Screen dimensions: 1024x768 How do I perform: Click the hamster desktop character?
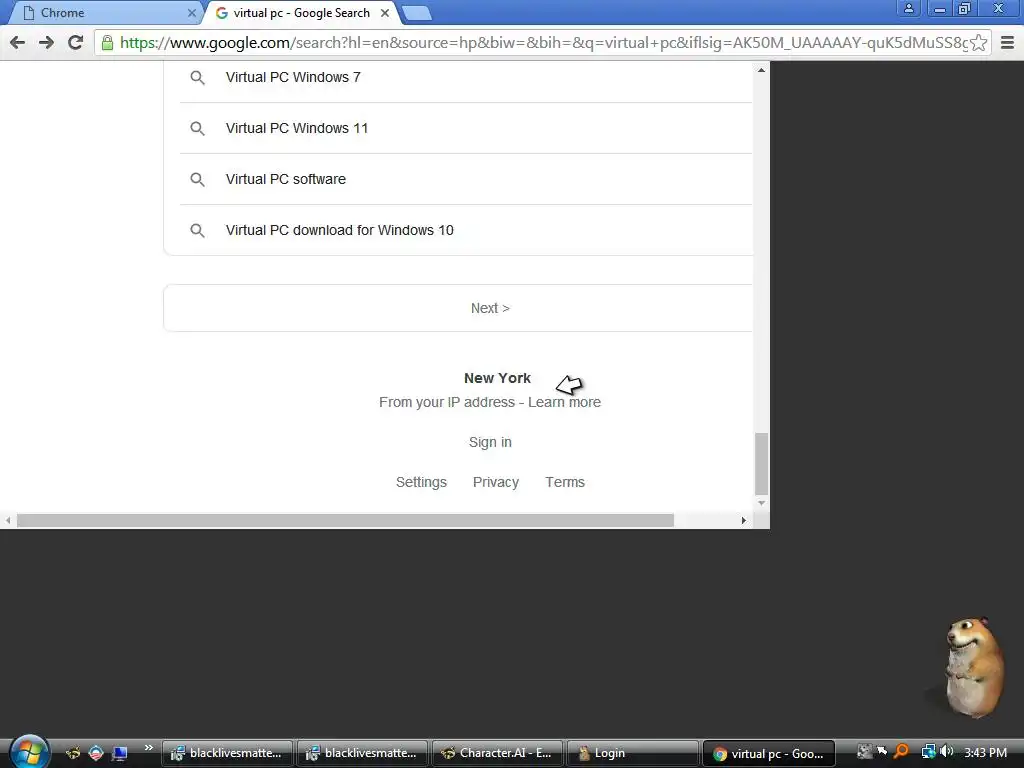pos(973,666)
